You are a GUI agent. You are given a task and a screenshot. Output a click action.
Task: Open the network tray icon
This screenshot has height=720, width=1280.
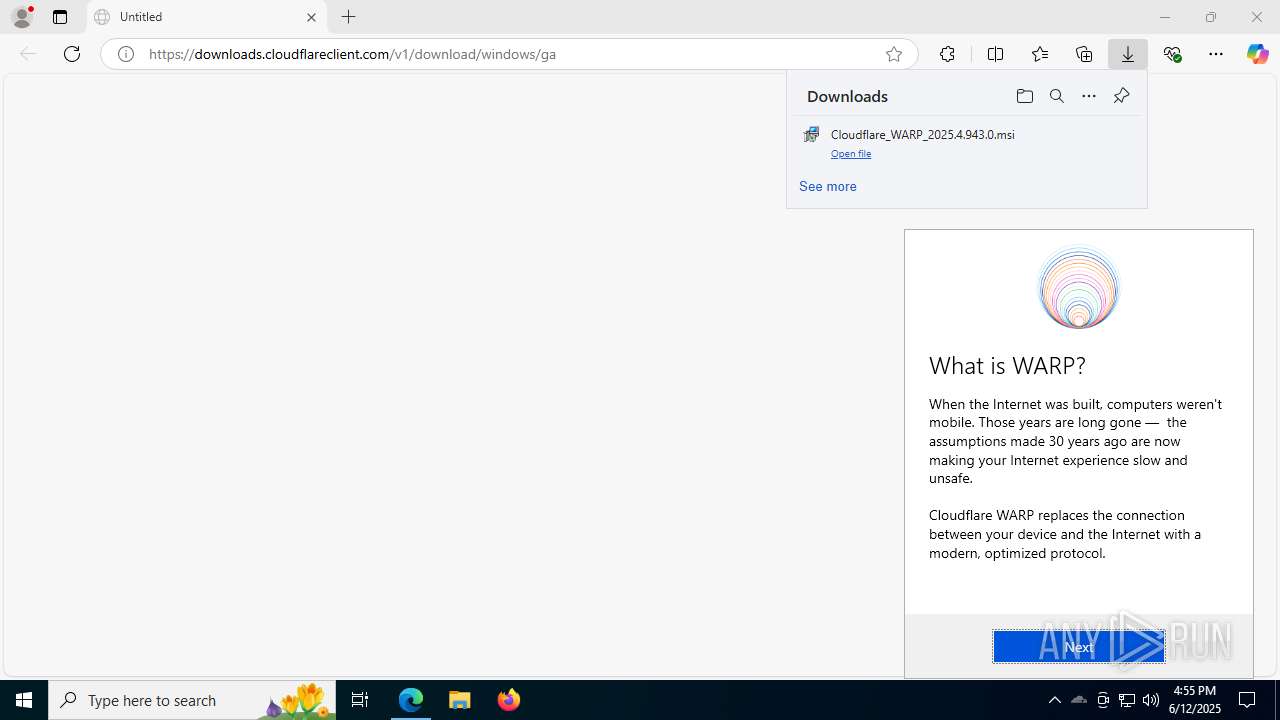click(x=1127, y=700)
